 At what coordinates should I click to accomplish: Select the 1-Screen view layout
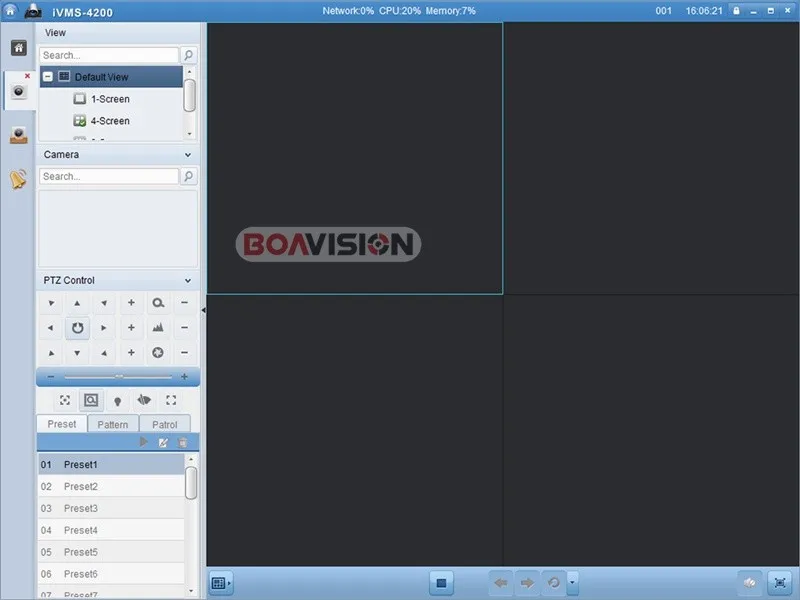110,99
